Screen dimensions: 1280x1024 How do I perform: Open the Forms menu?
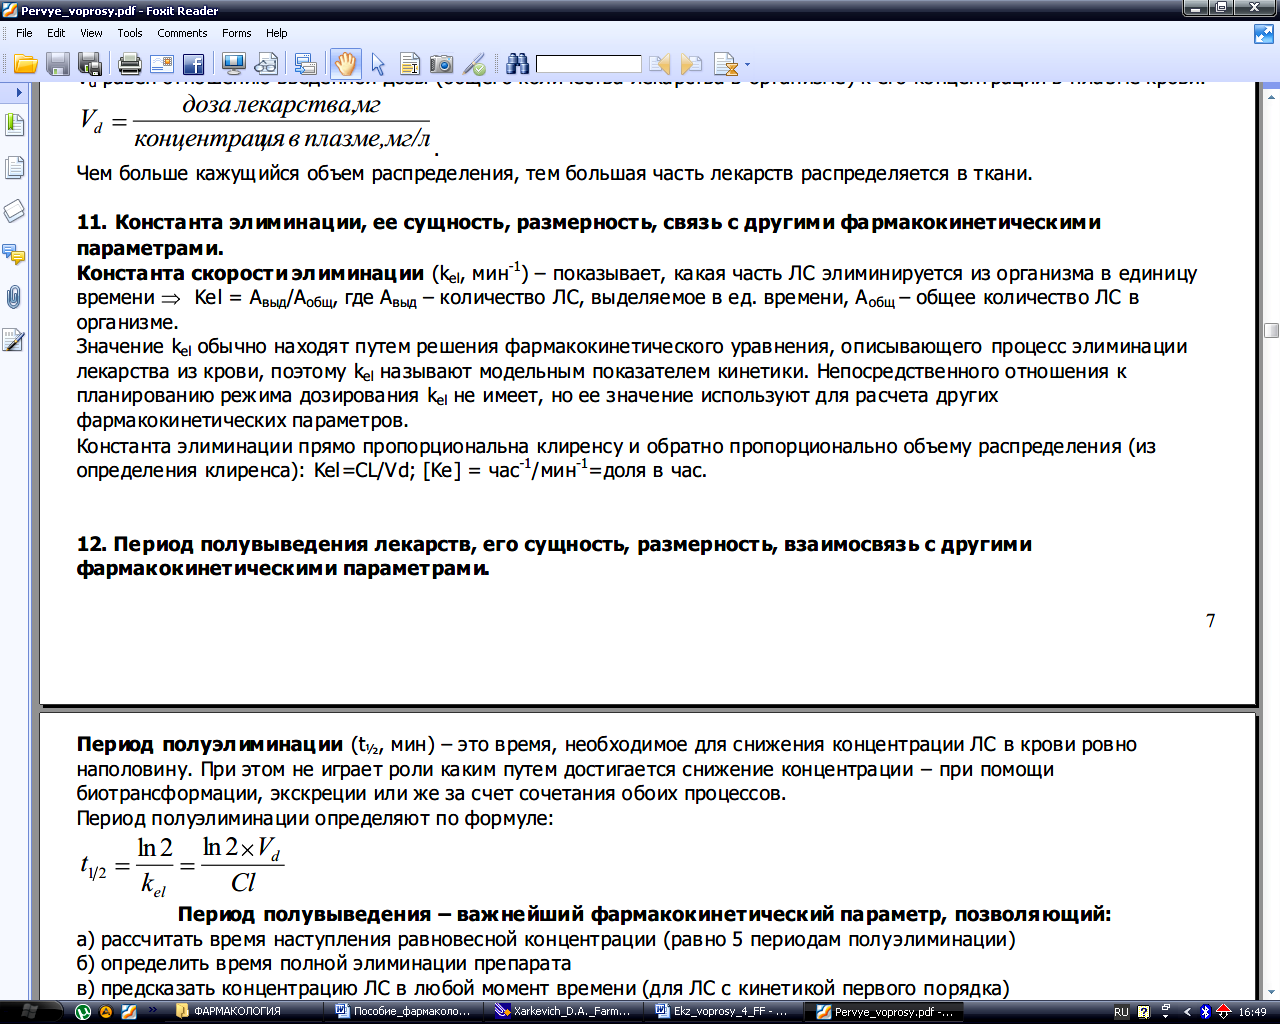[x=237, y=33]
